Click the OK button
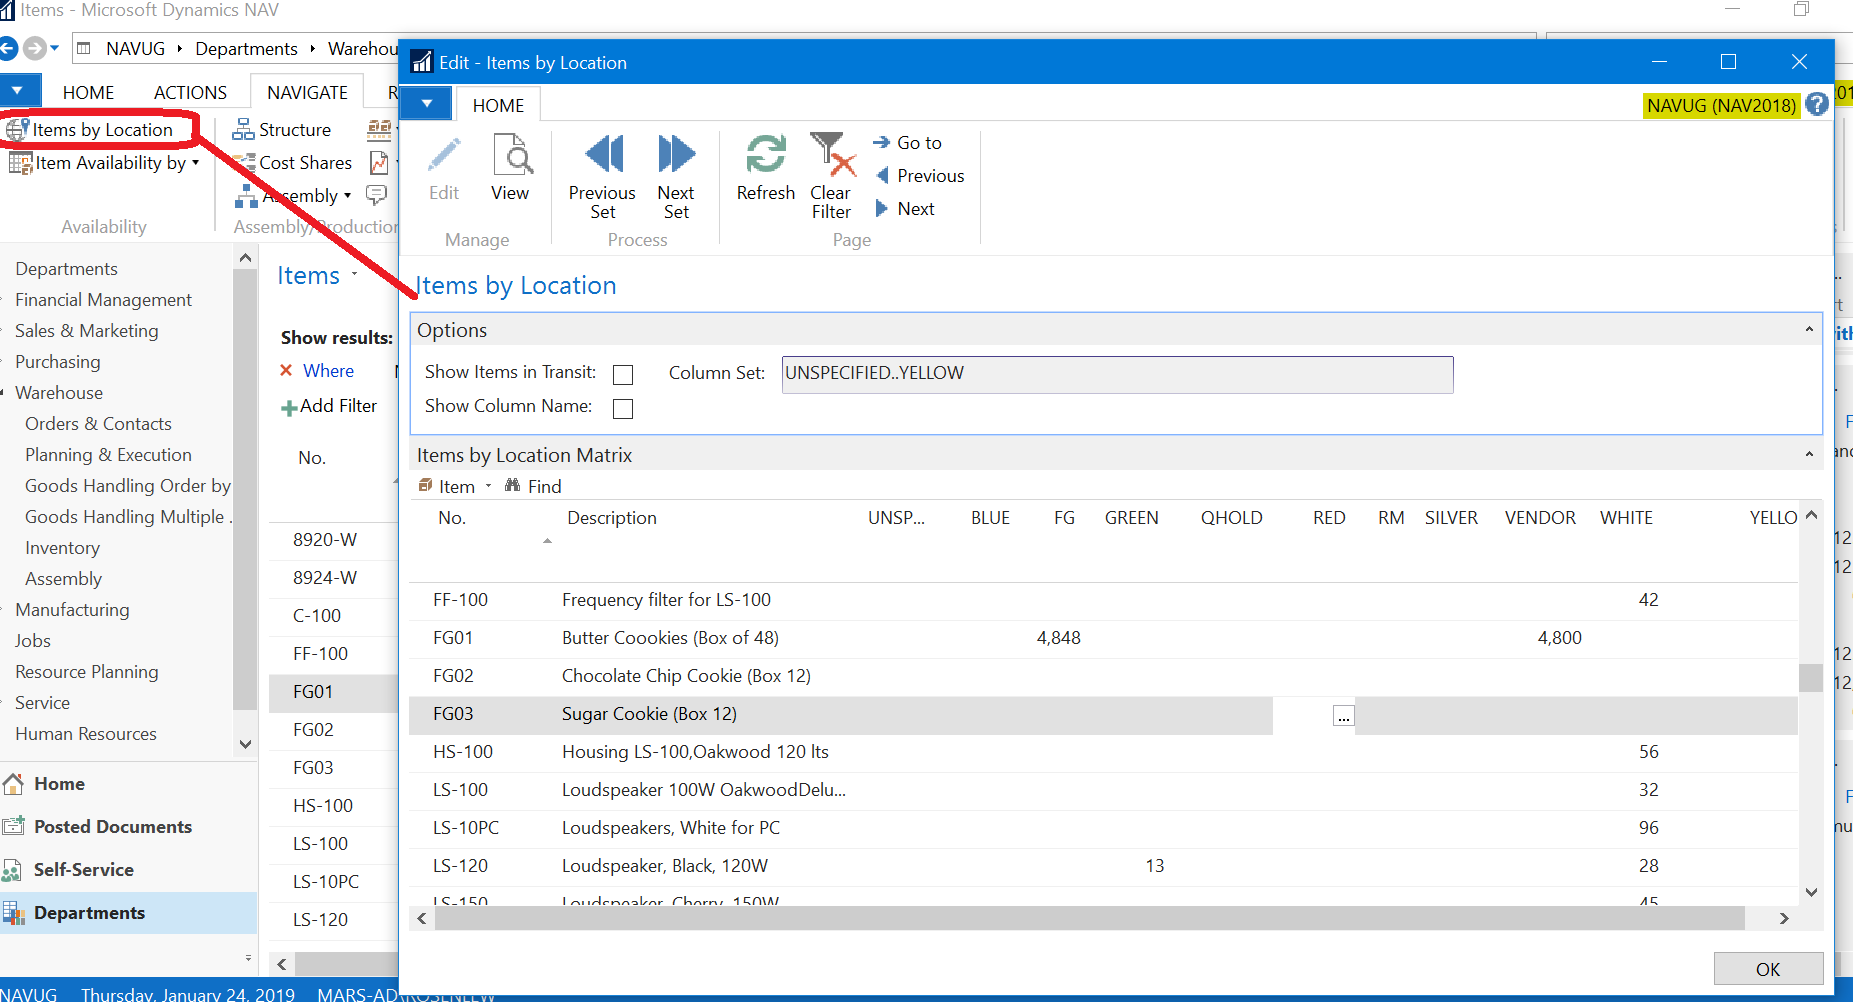Image resolution: width=1853 pixels, height=1002 pixels. [x=1767, y=969]
